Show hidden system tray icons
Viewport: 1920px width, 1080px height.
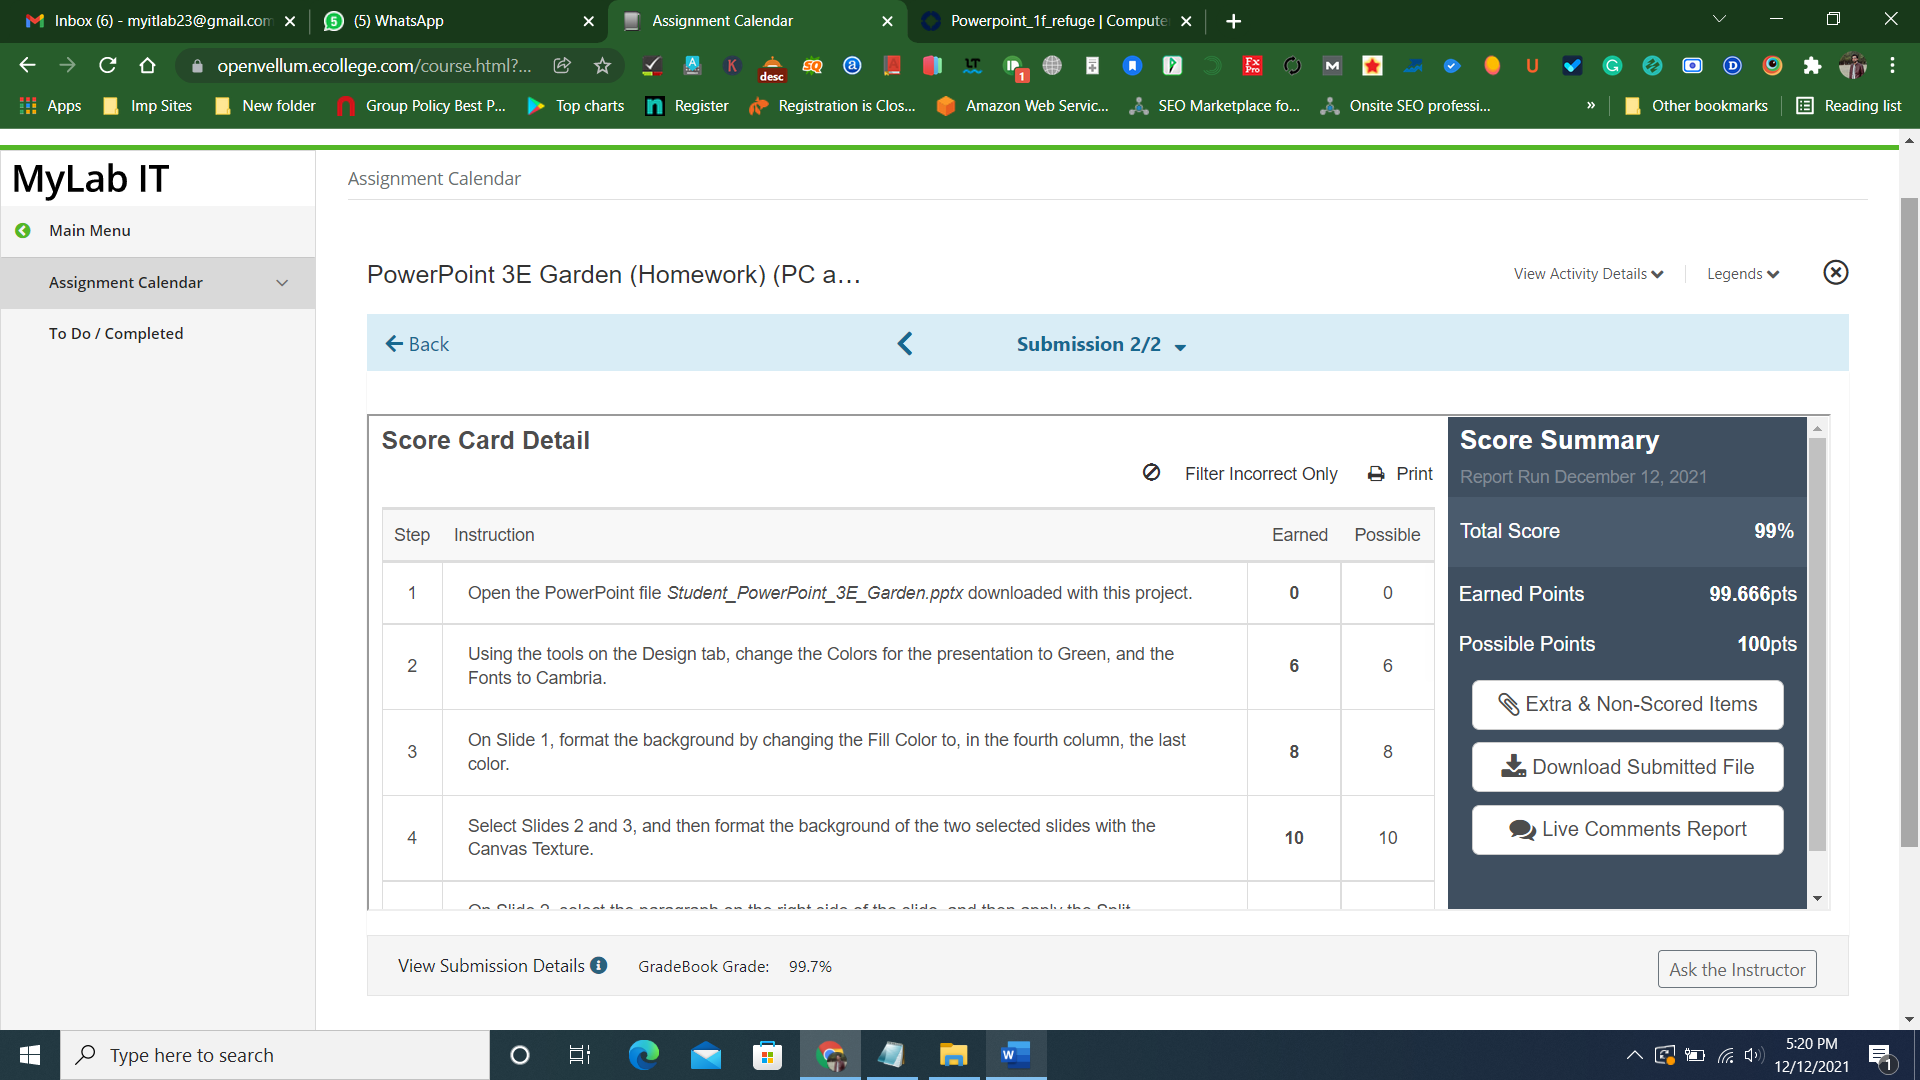point(1634,1055)
